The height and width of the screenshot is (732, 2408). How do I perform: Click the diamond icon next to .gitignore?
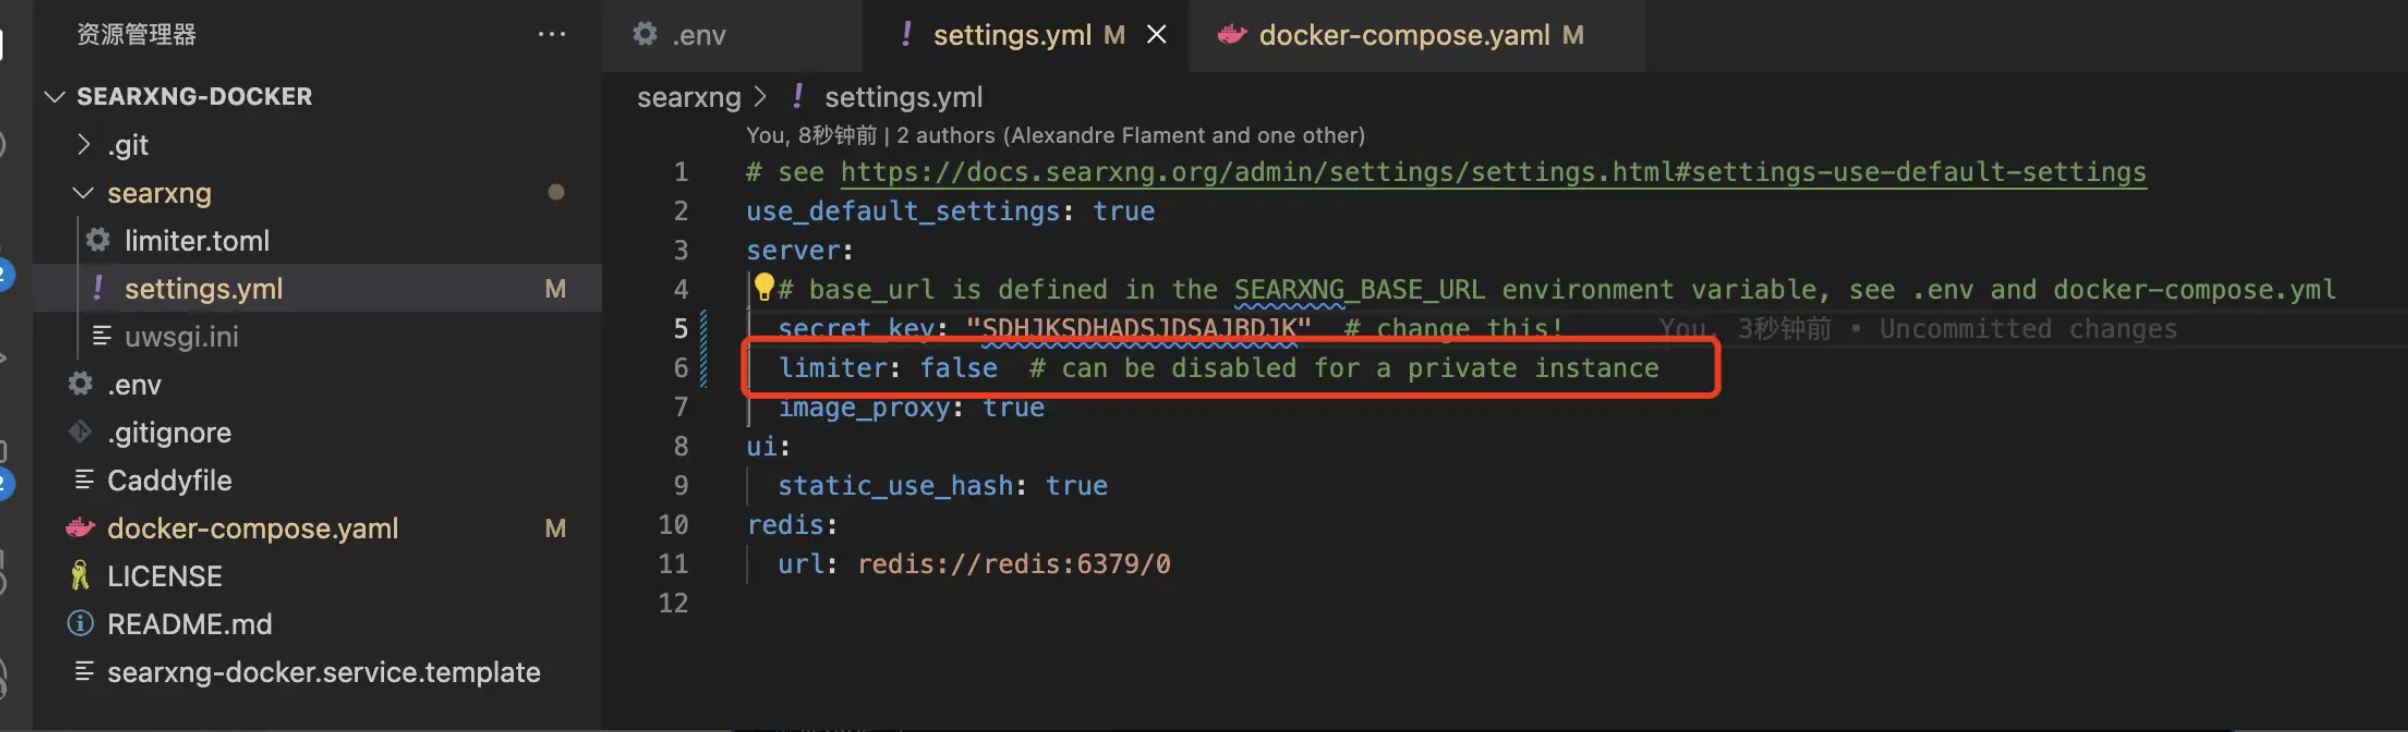(x=80, y=432)
